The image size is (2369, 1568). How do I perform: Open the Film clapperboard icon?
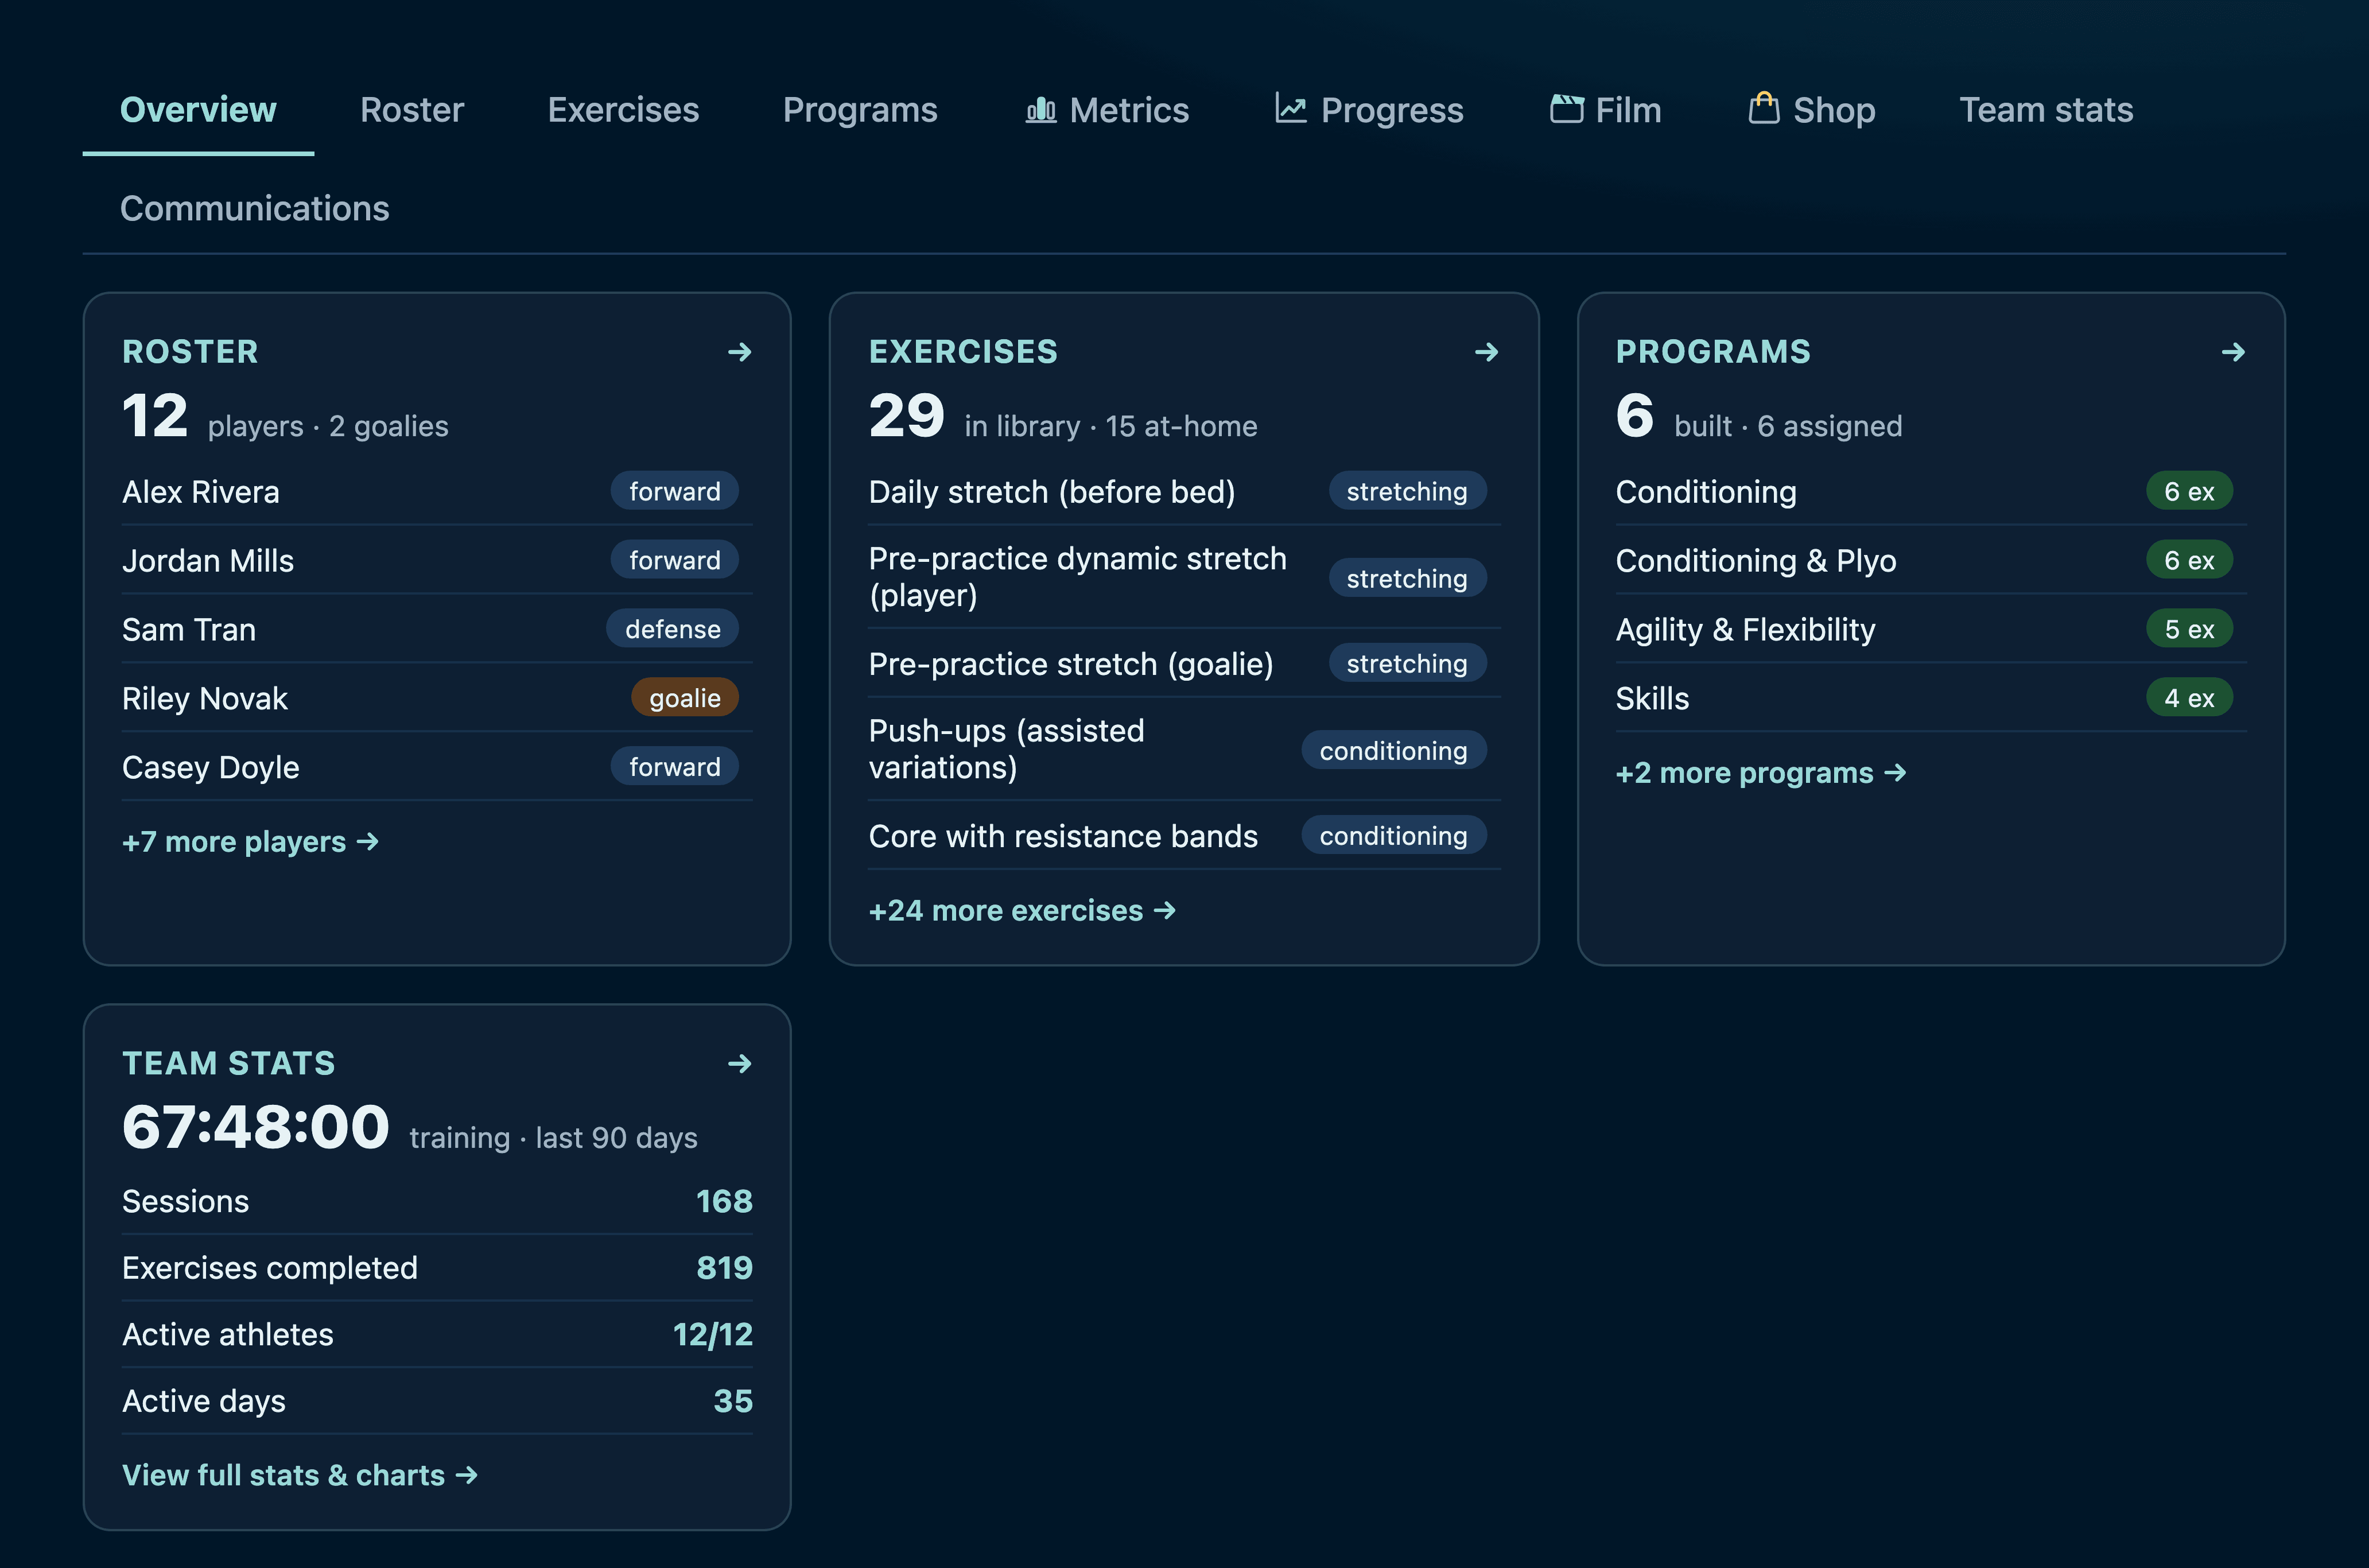click(1567, 108)
